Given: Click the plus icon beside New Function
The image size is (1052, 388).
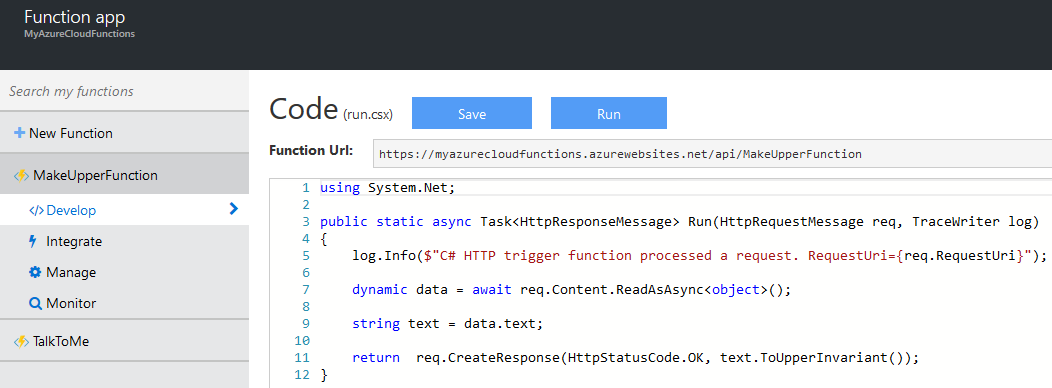Looking at the screenshot, I should point(19,133).
